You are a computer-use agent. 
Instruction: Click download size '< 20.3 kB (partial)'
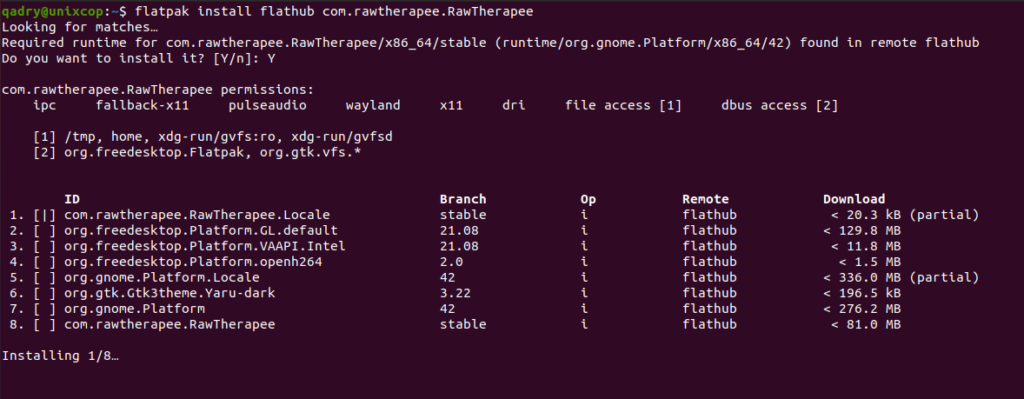(x=905, y=215)
